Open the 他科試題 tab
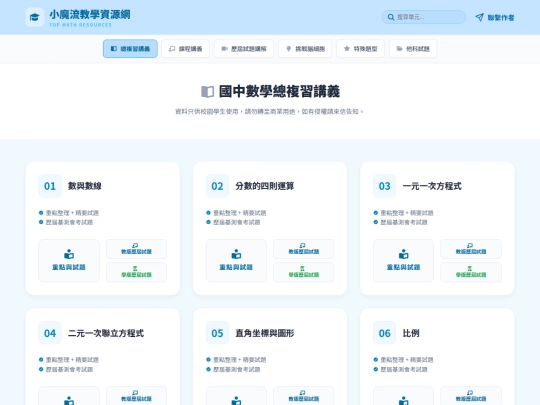The width and height of the screenshot is (540, 405). [413, 49]
